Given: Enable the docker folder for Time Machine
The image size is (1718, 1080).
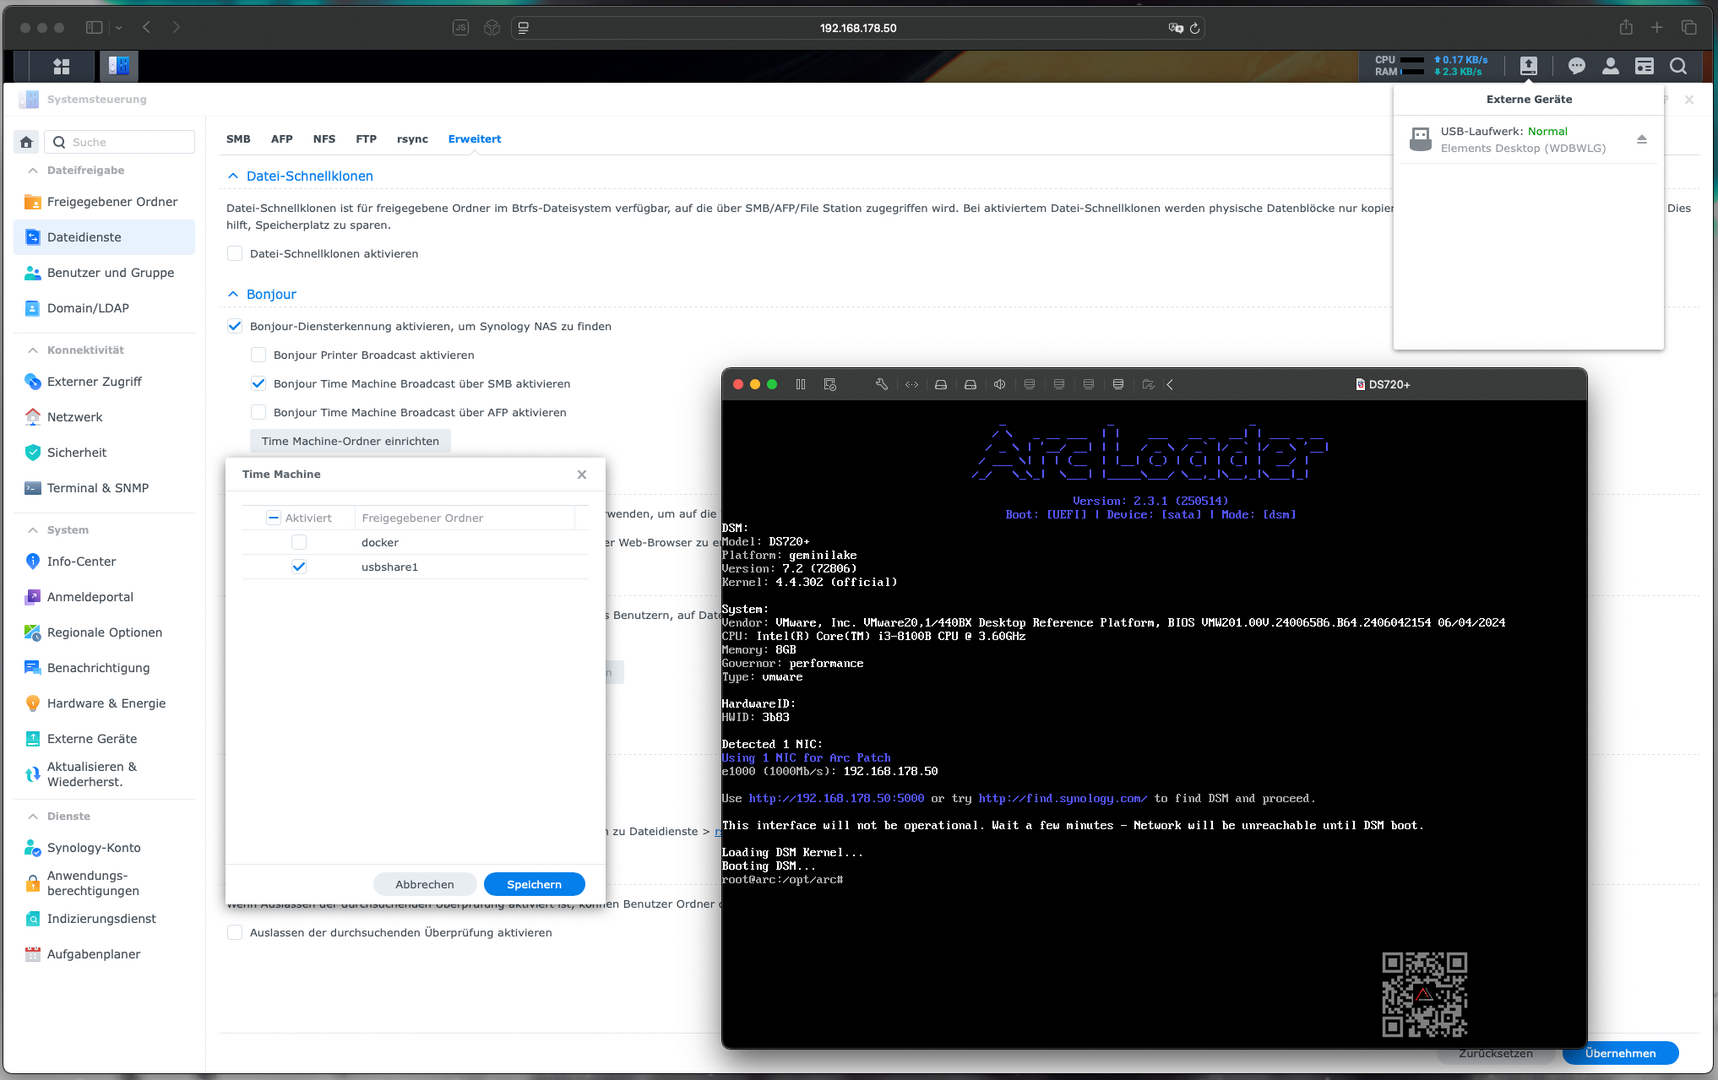Looking at the screenshot, I should tap(299, 542).
